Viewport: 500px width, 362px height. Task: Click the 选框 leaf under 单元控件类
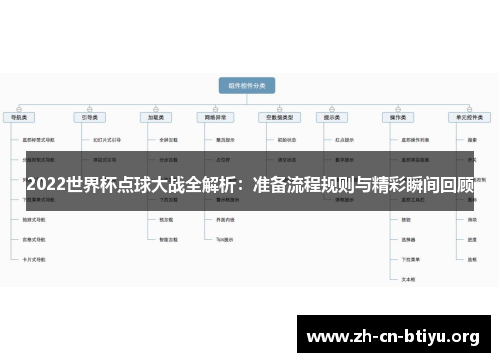click(x=472, y=260)
